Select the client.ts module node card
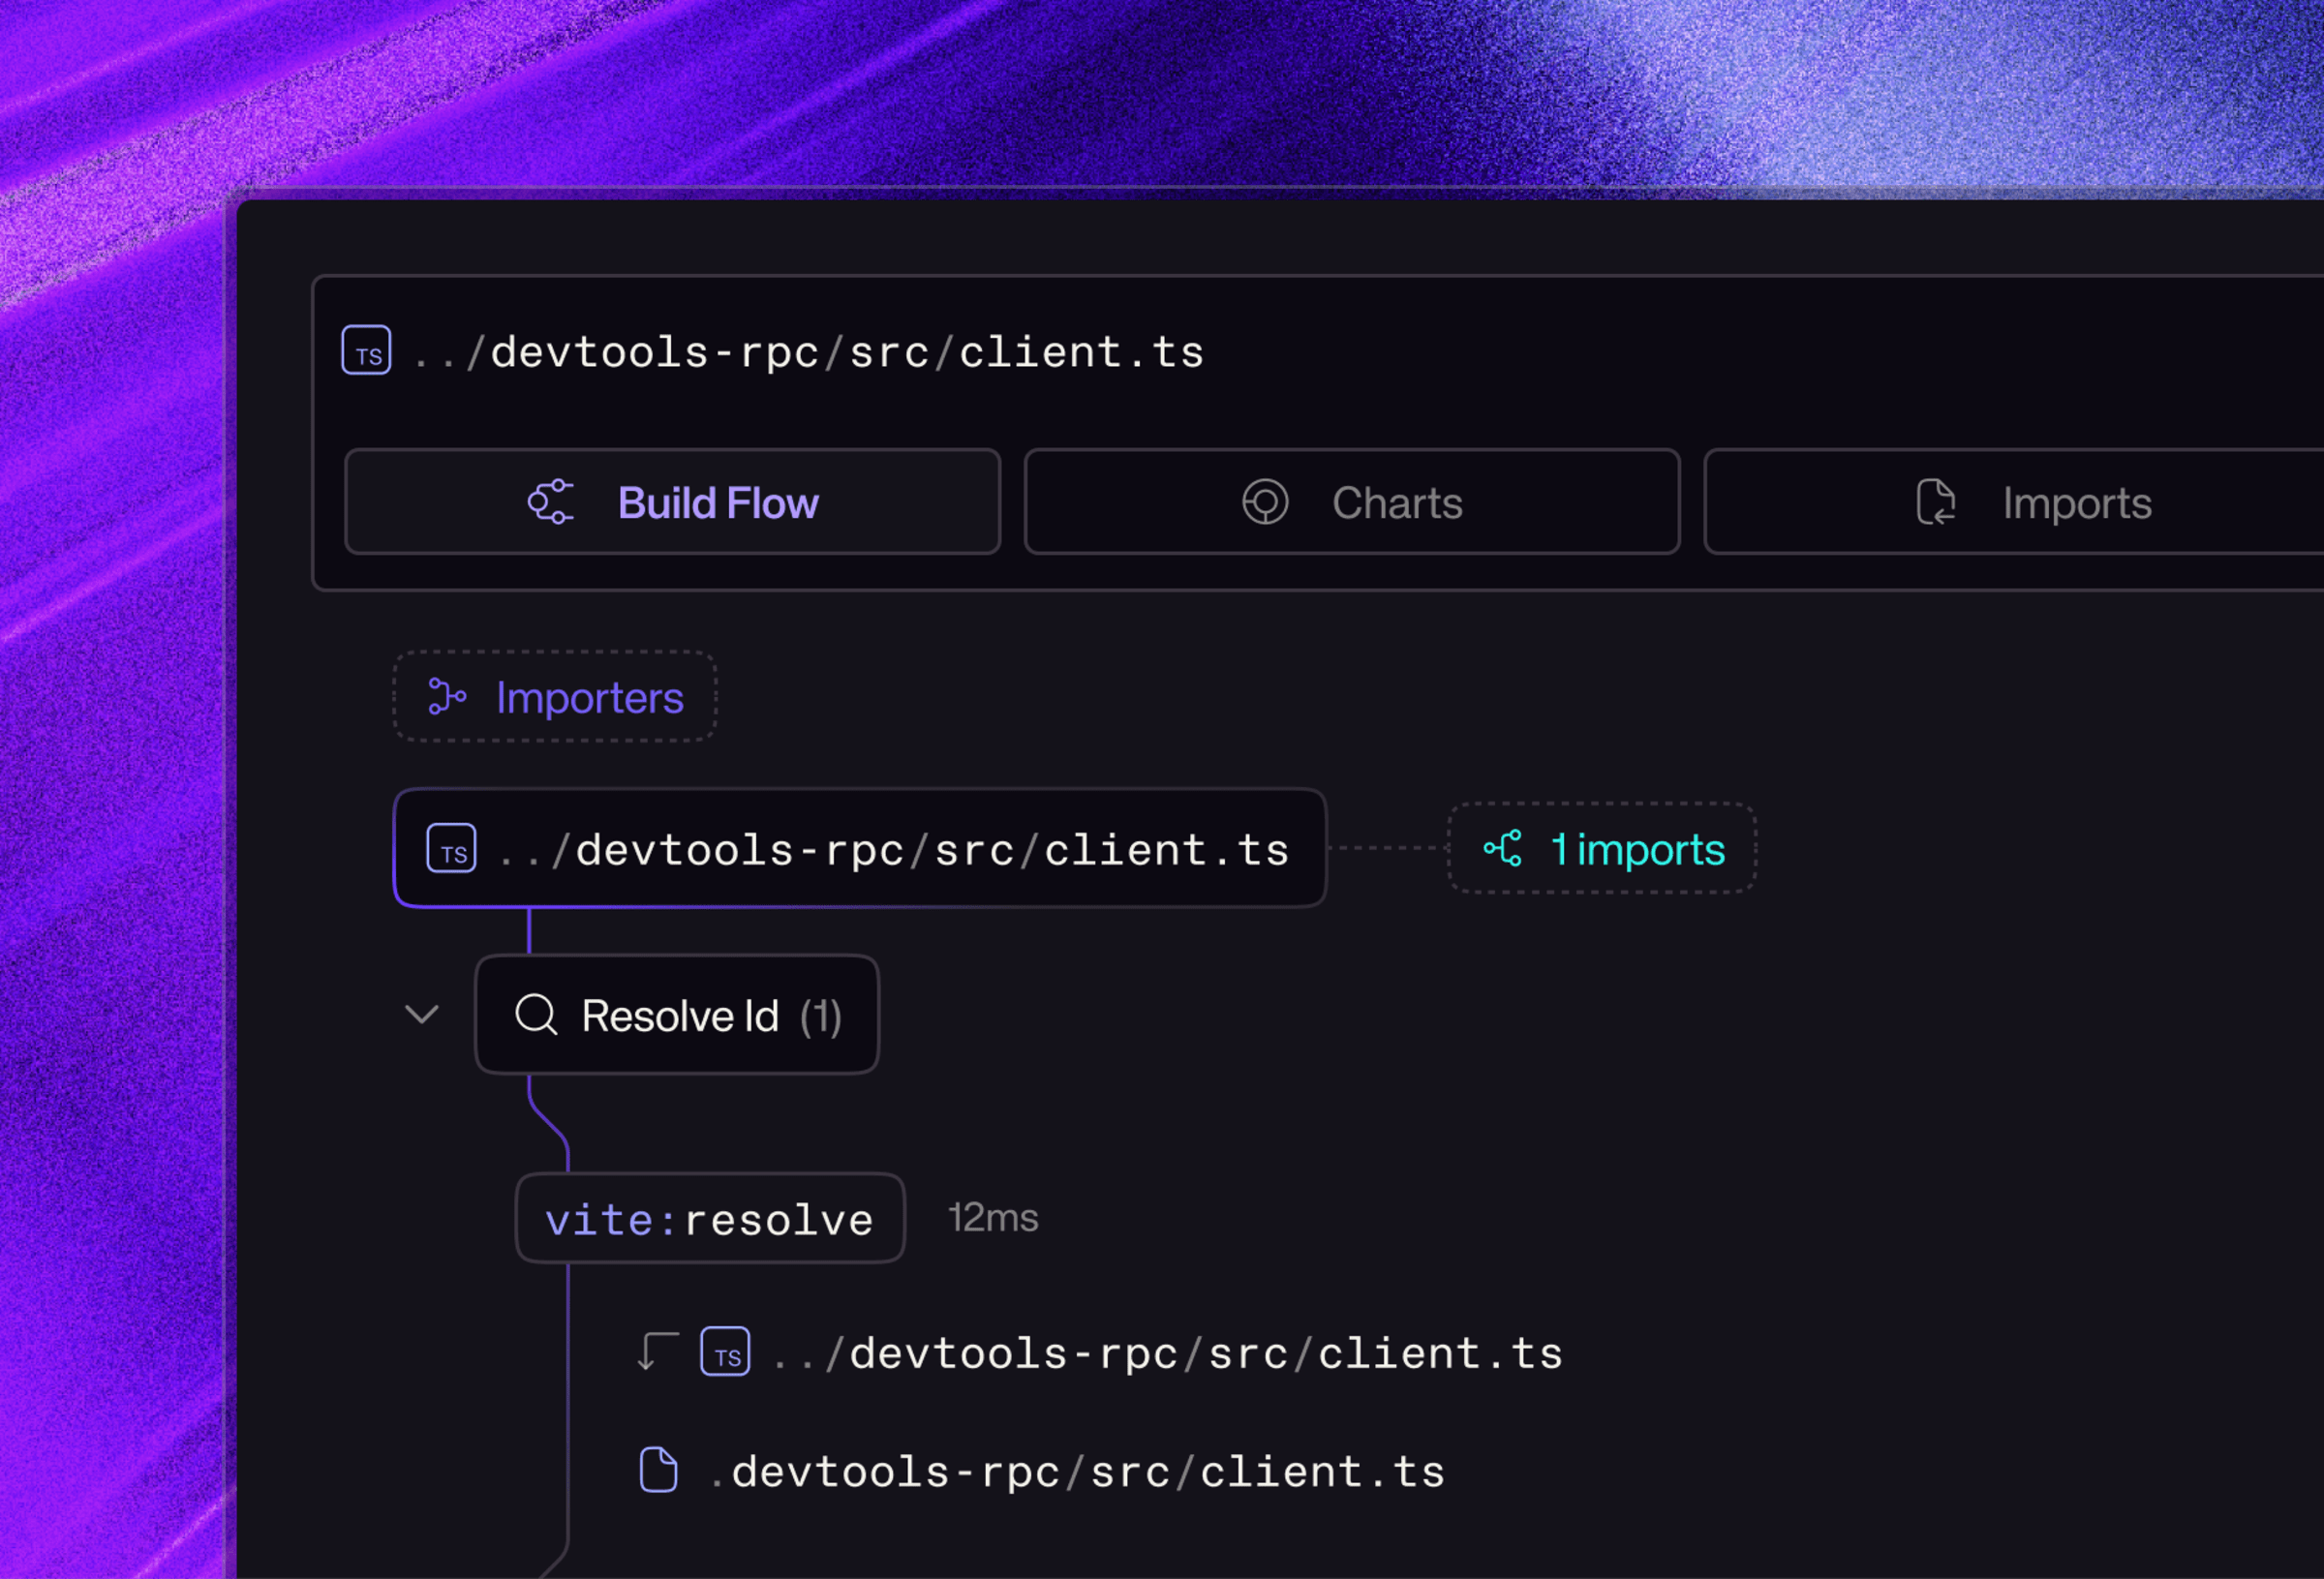The image size is (2324, 1579). [860, 848]
